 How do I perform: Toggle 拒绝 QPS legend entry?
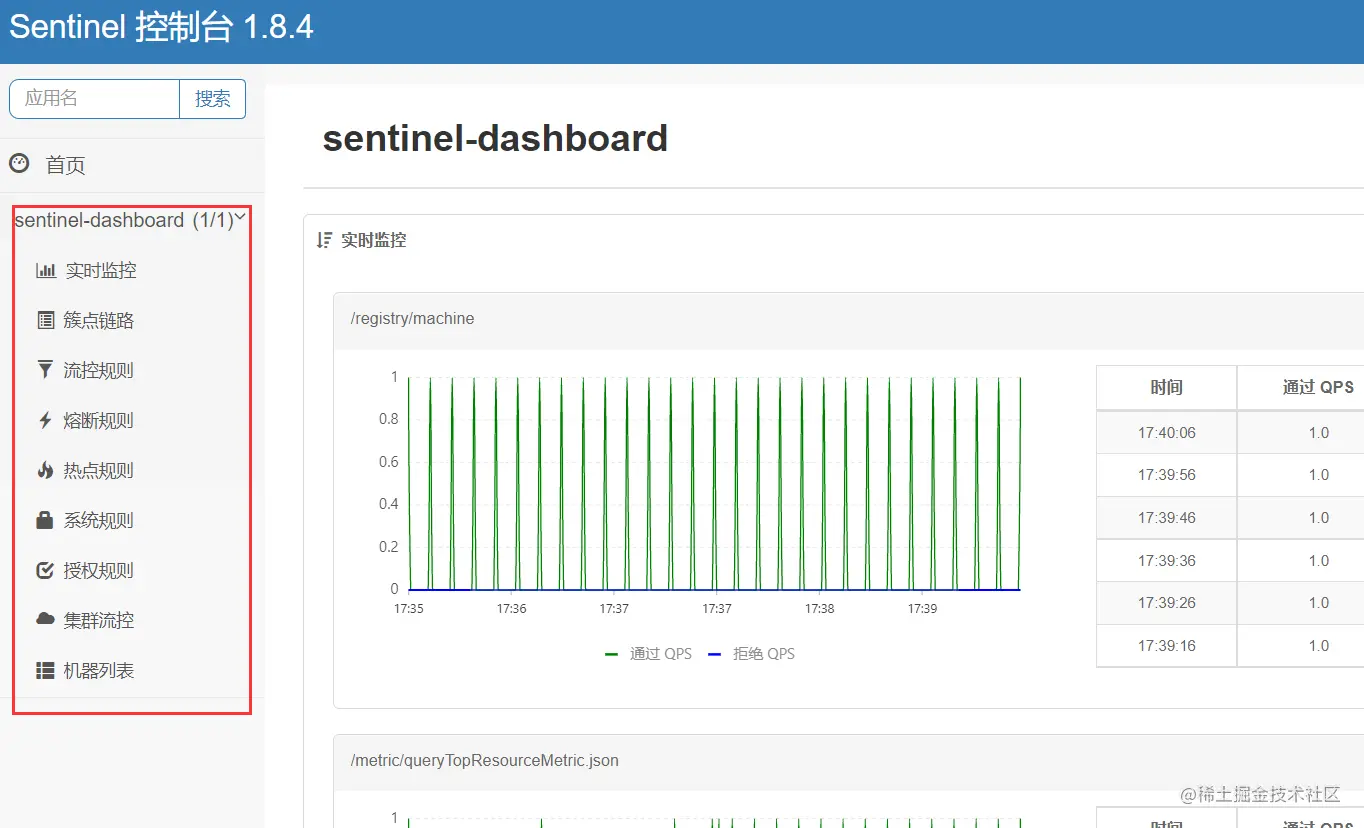751,654
